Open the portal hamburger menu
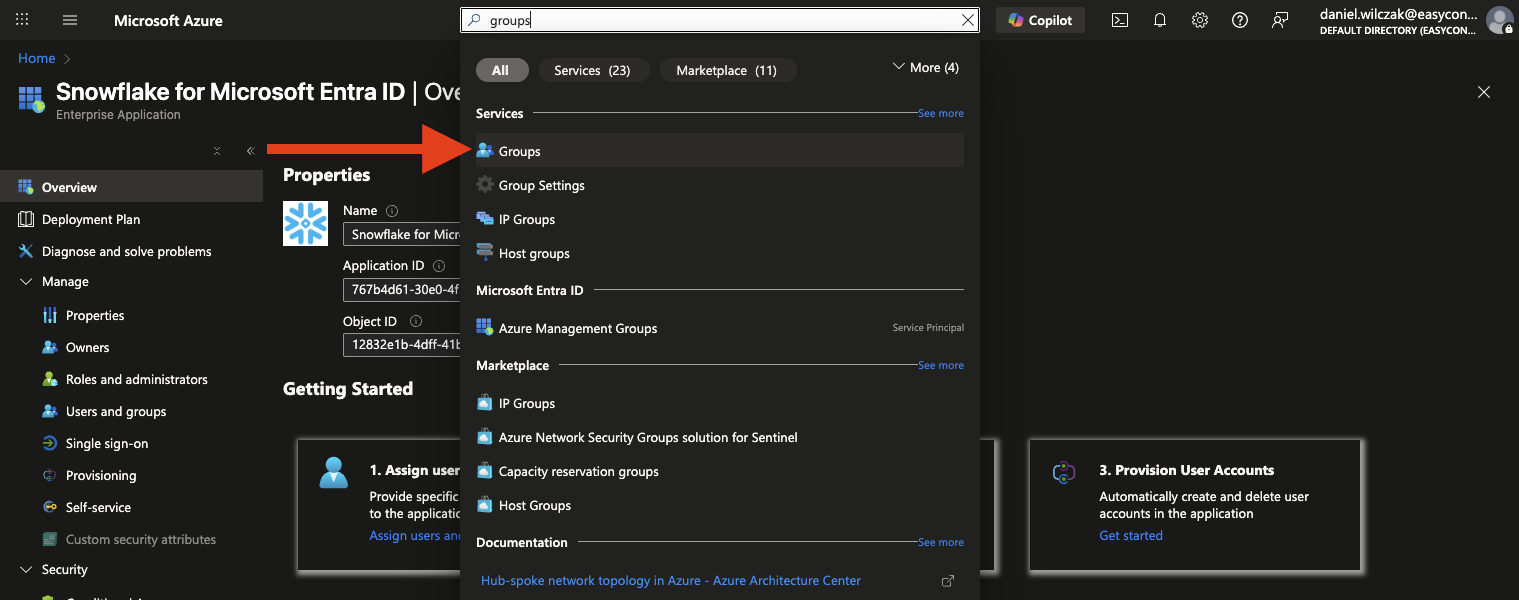Viewport: 1519px width, 600px height. pos(70,20)
